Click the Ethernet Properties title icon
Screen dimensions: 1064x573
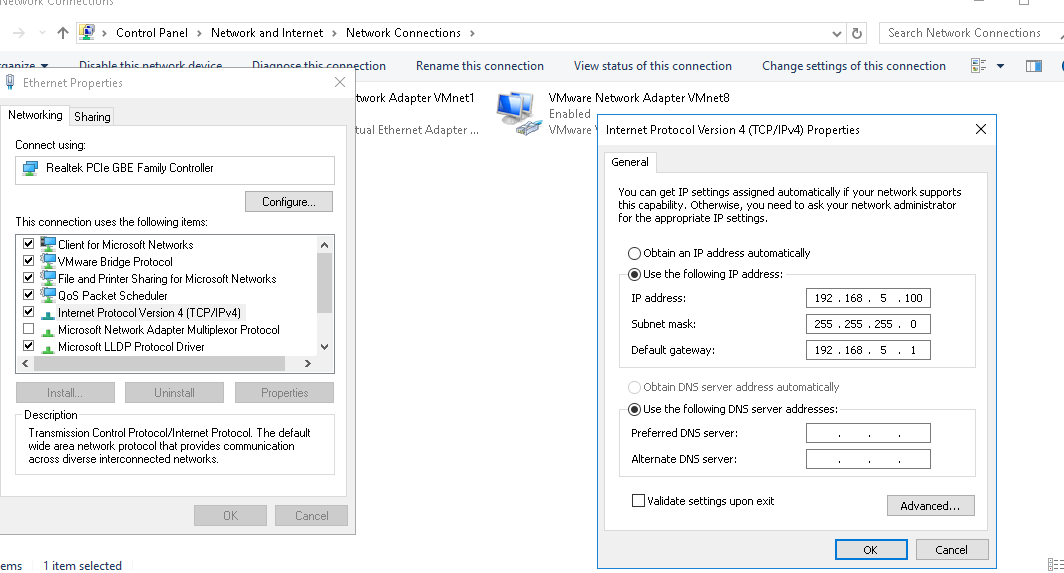pyautogui.click(x=10, y=83)
